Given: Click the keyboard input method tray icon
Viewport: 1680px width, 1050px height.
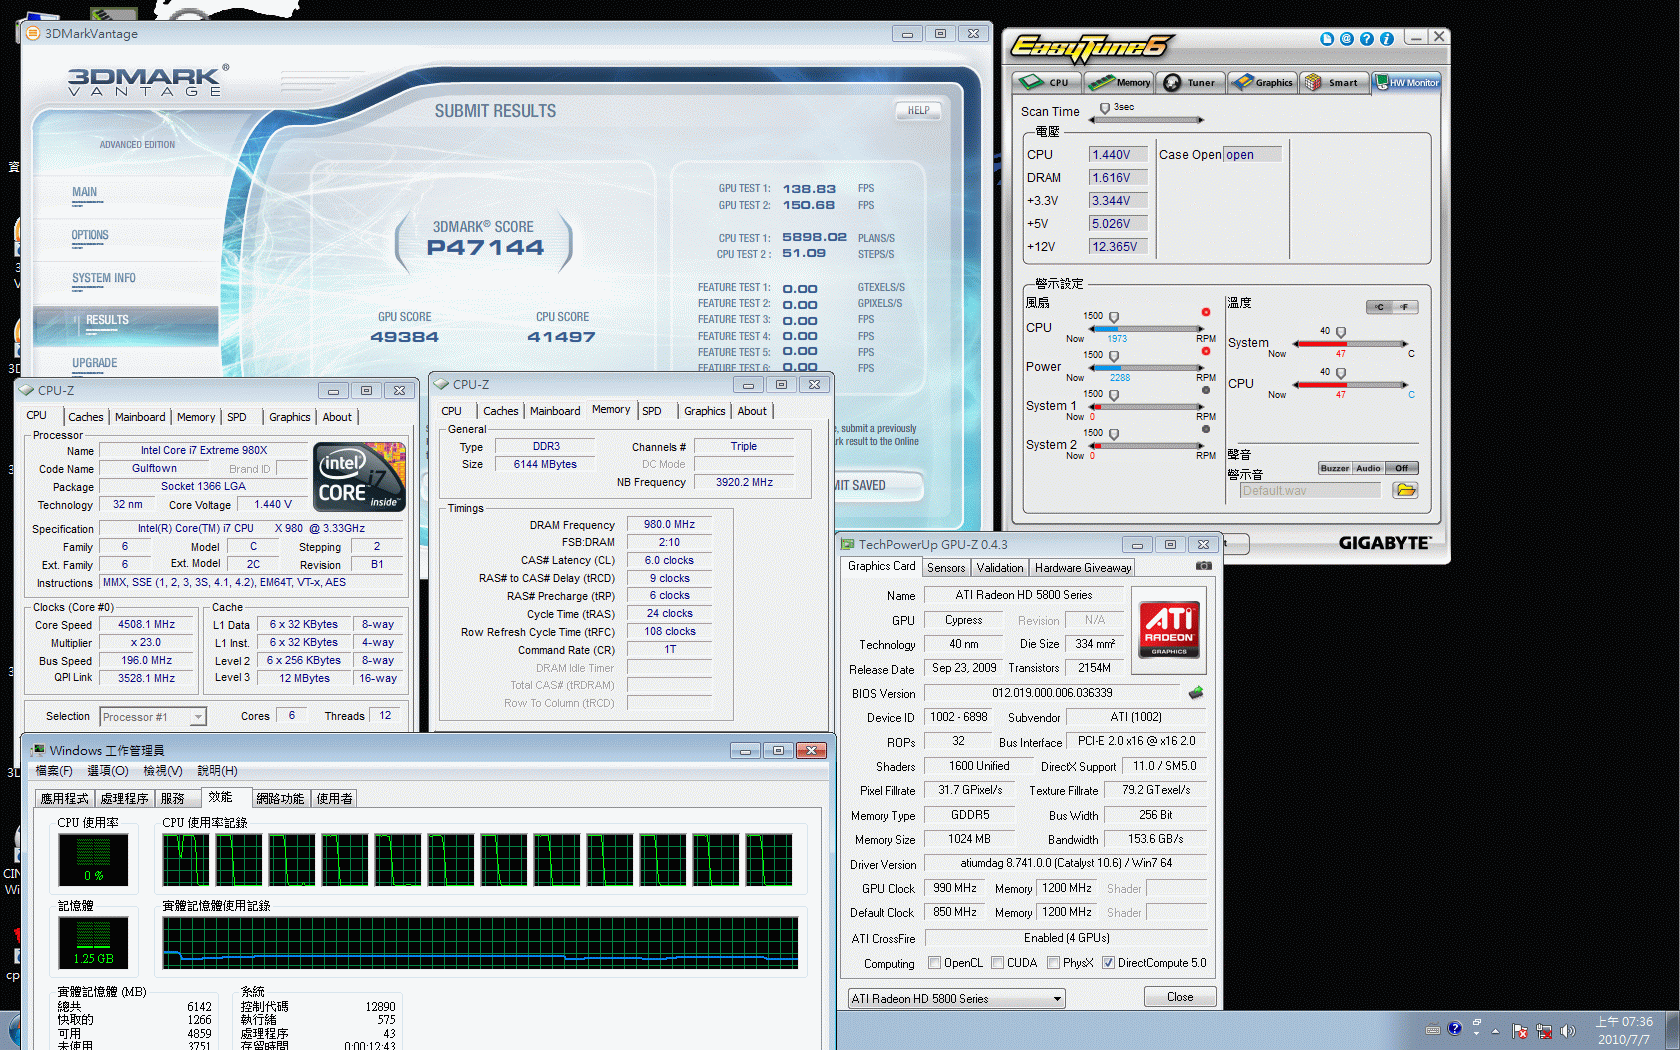Looking at the screenshot, I should (x=1433, y=1029).
